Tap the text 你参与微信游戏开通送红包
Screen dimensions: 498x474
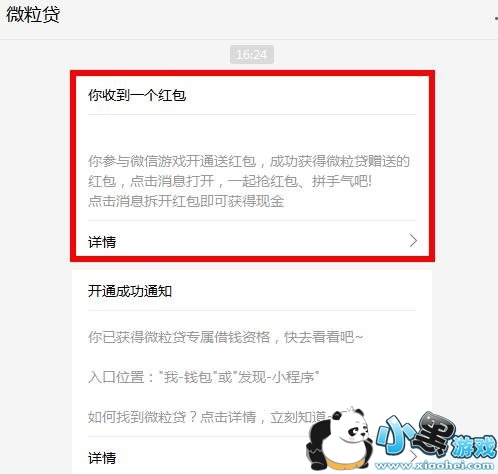pos(172,161)
